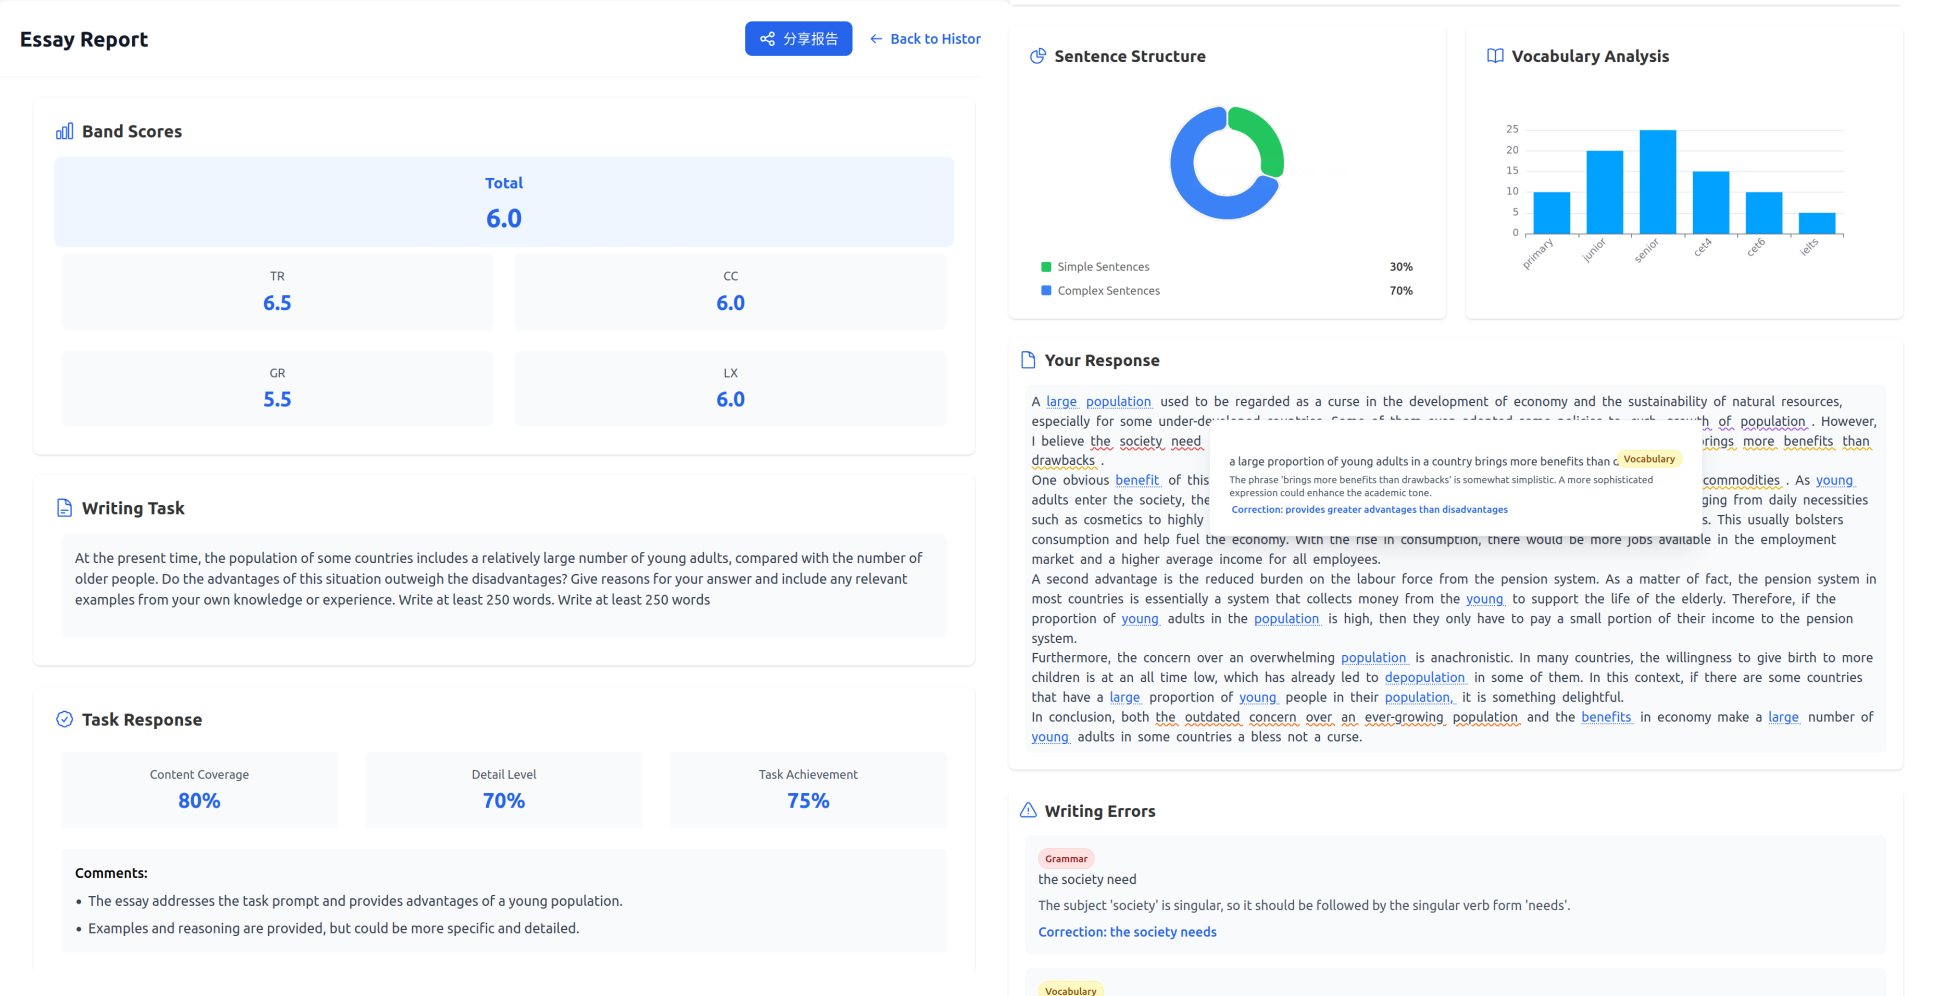1933x996 pixels.
Task: Click the 'Correction: the society needs' text
Action: (x=1127, y=932)
